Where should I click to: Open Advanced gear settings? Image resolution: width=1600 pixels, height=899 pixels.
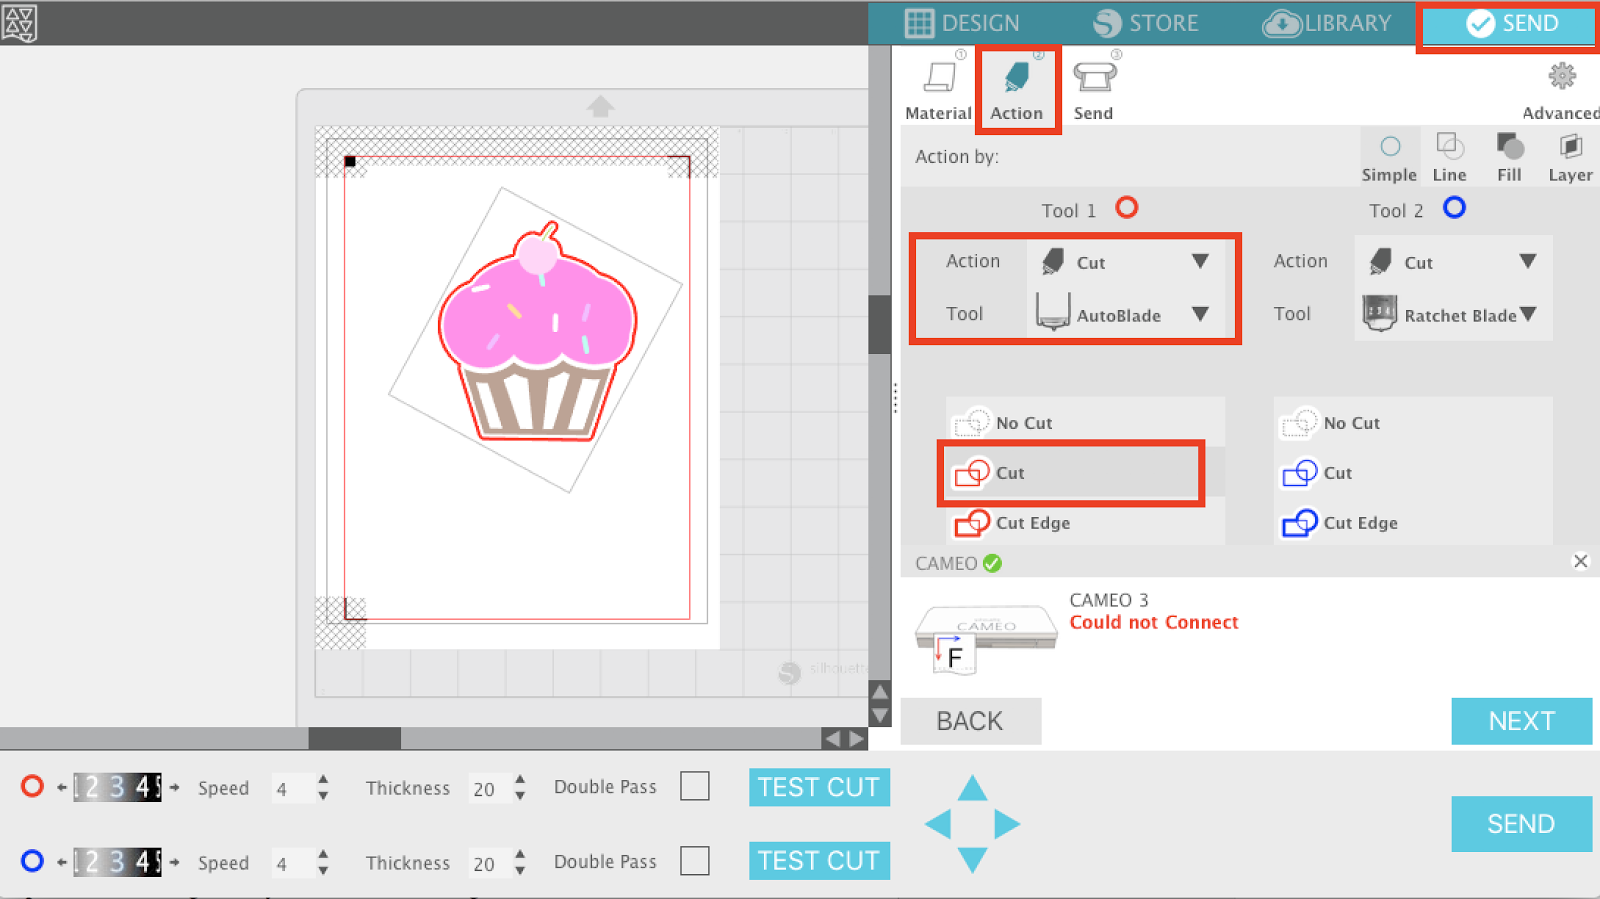click(1562, 76)
